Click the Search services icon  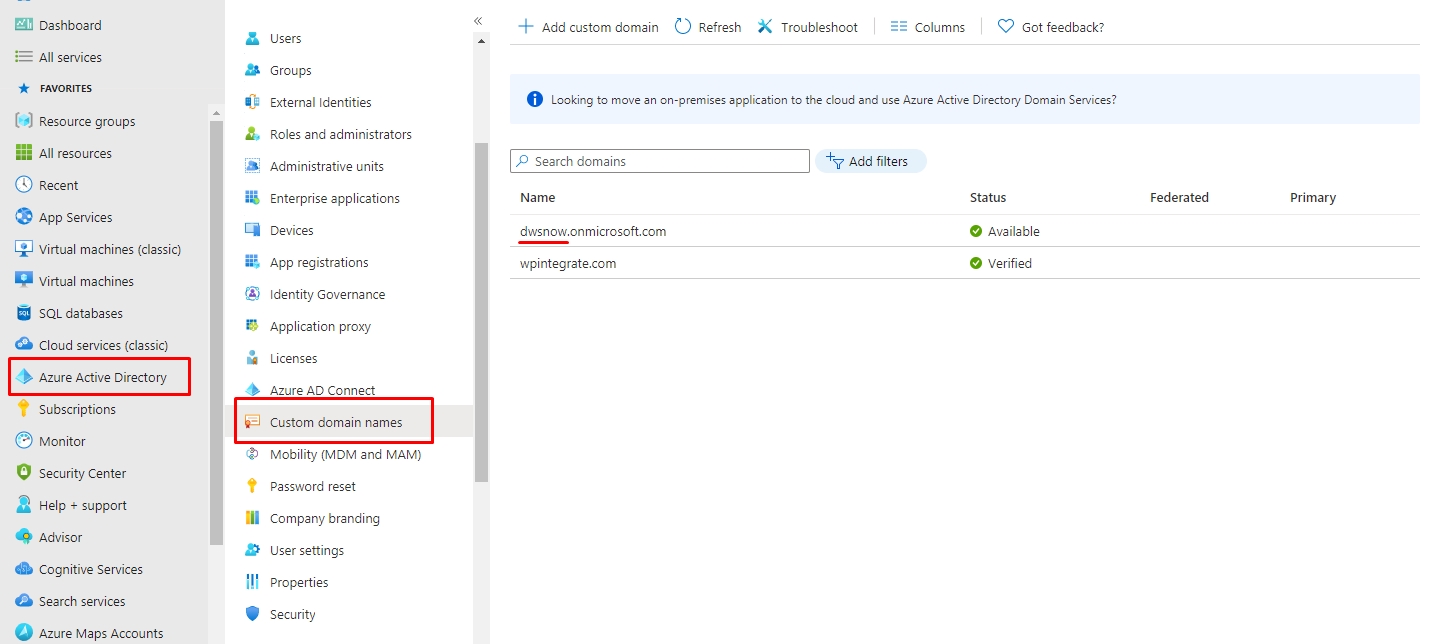[24, 601]
